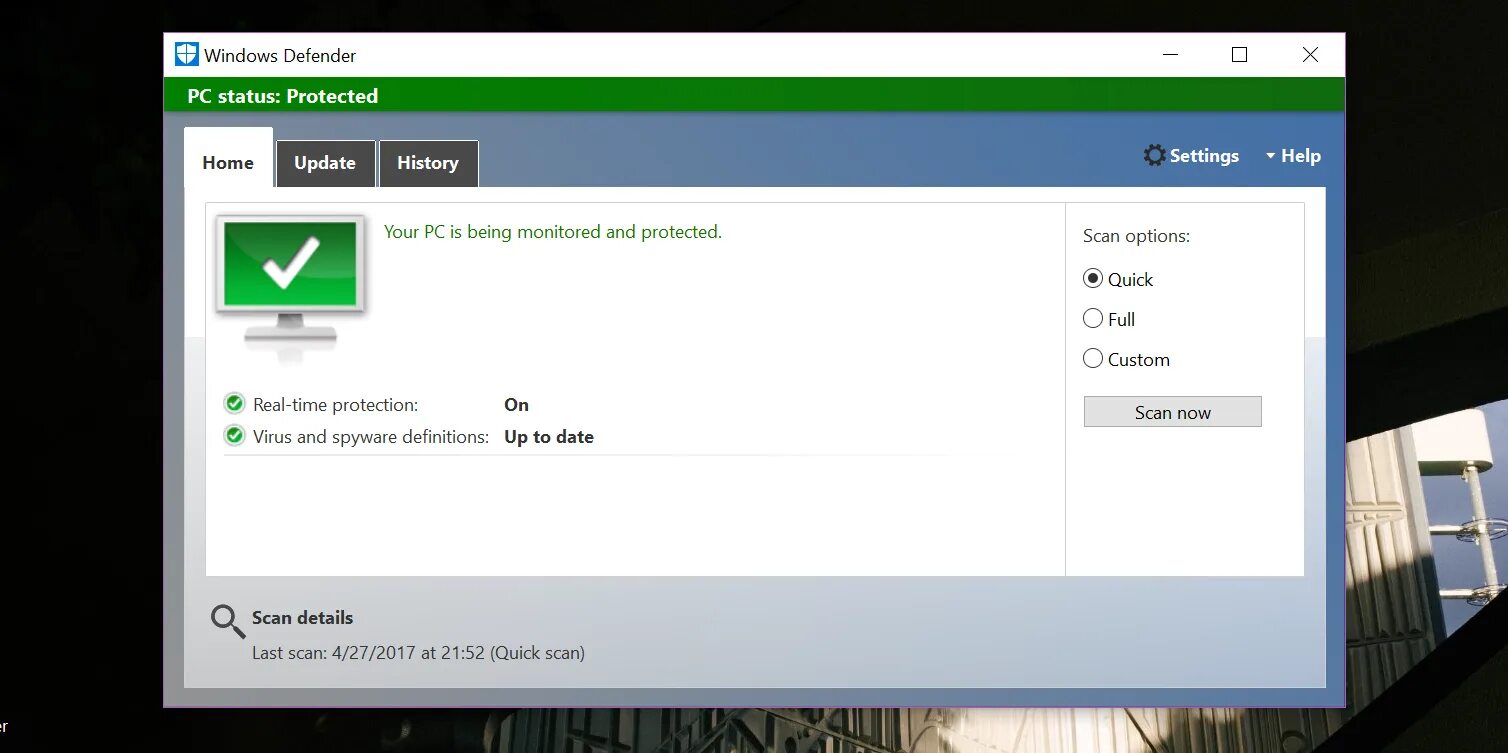
Task: Click the Scan details magnifying glass icon
Action: pyautogui.click(x=228, y=621)
